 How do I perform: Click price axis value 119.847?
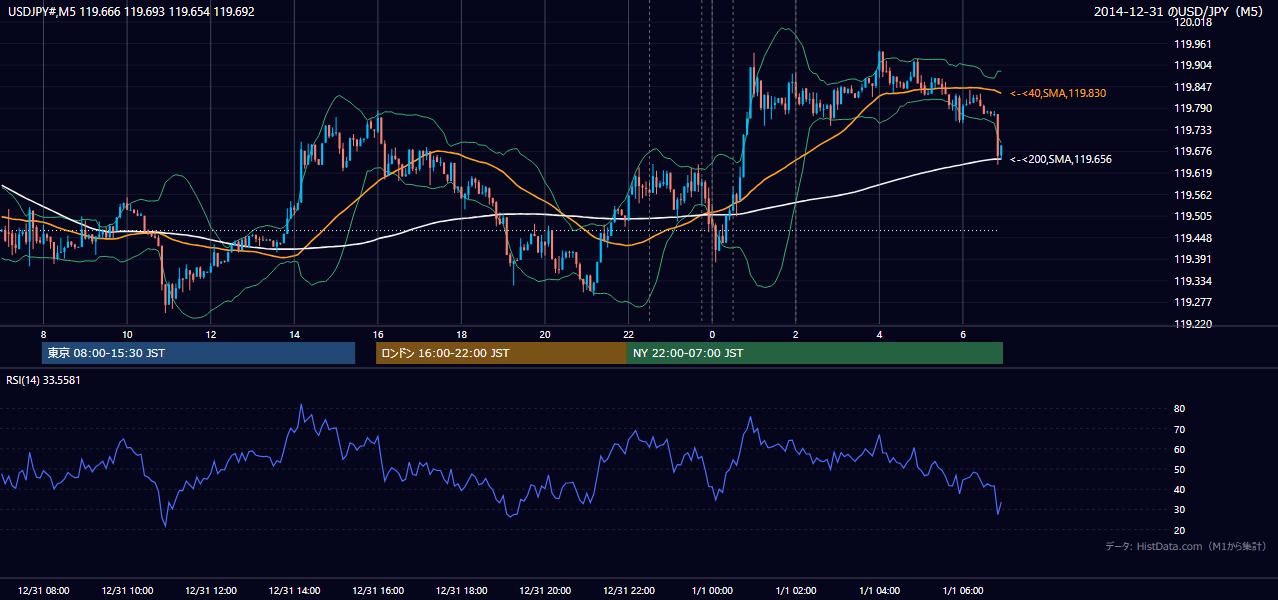(x=1192, y=87)
